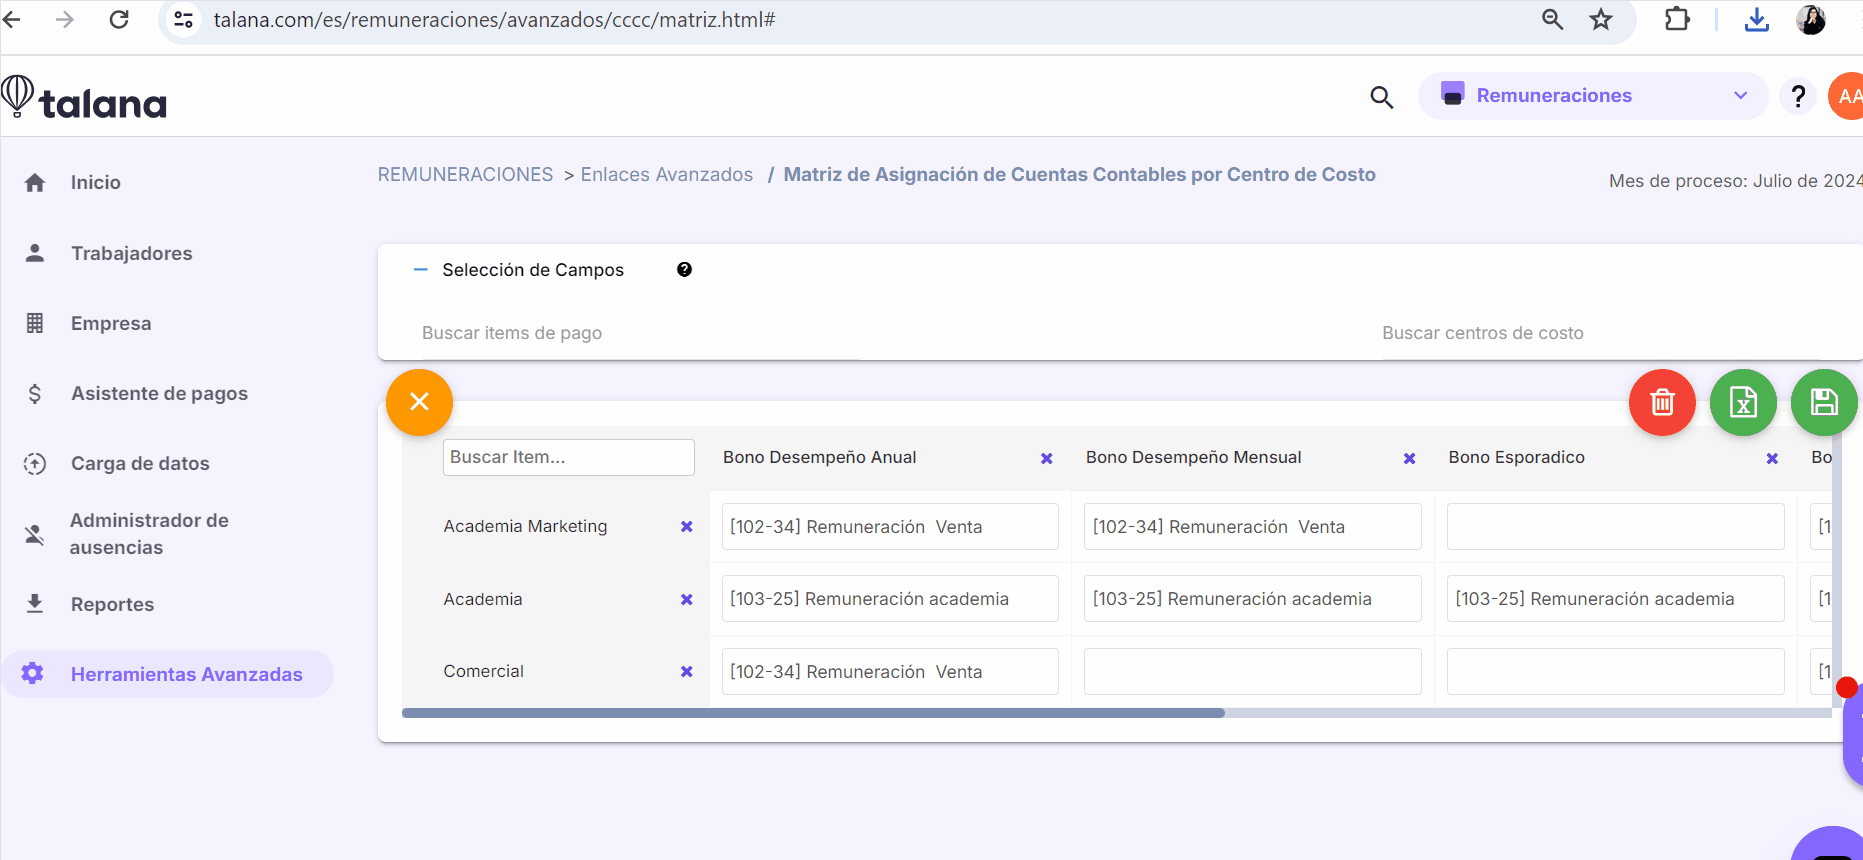Click the REMUNERACIONES breadcrumb link
Screen dimensions: 1863x860
click(x=465, y=175)
